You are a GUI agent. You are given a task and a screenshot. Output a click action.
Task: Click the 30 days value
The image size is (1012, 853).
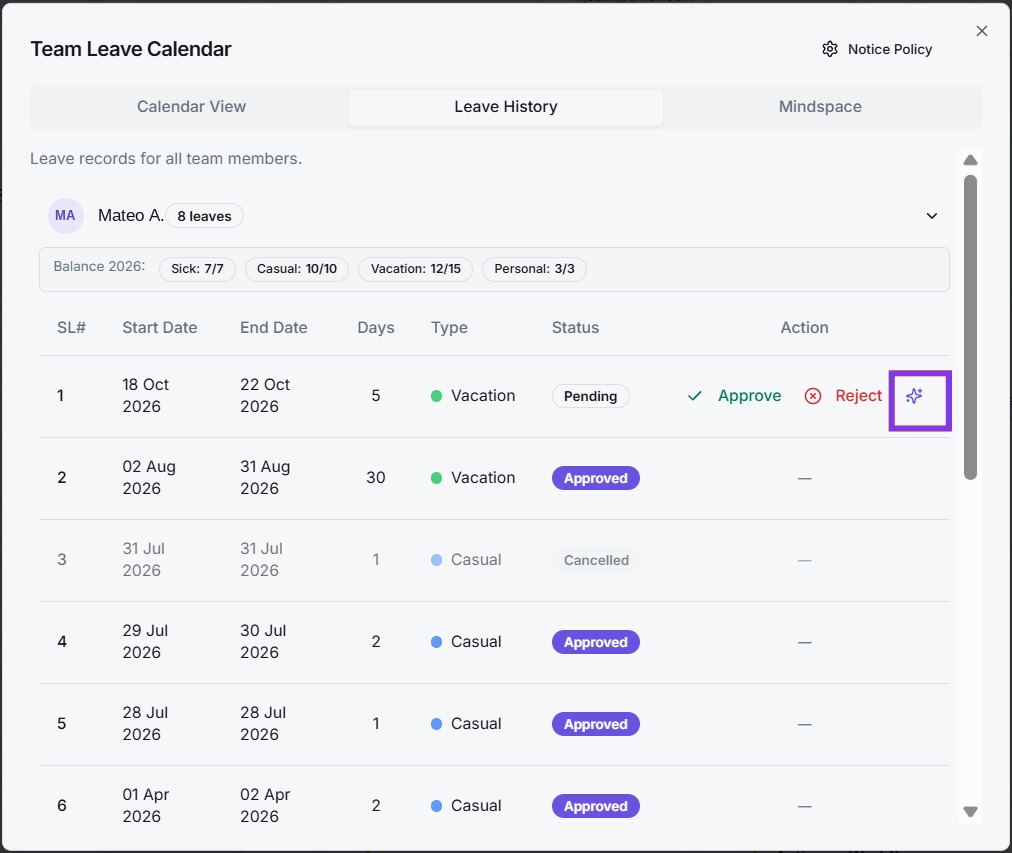(x=376, y=477)
